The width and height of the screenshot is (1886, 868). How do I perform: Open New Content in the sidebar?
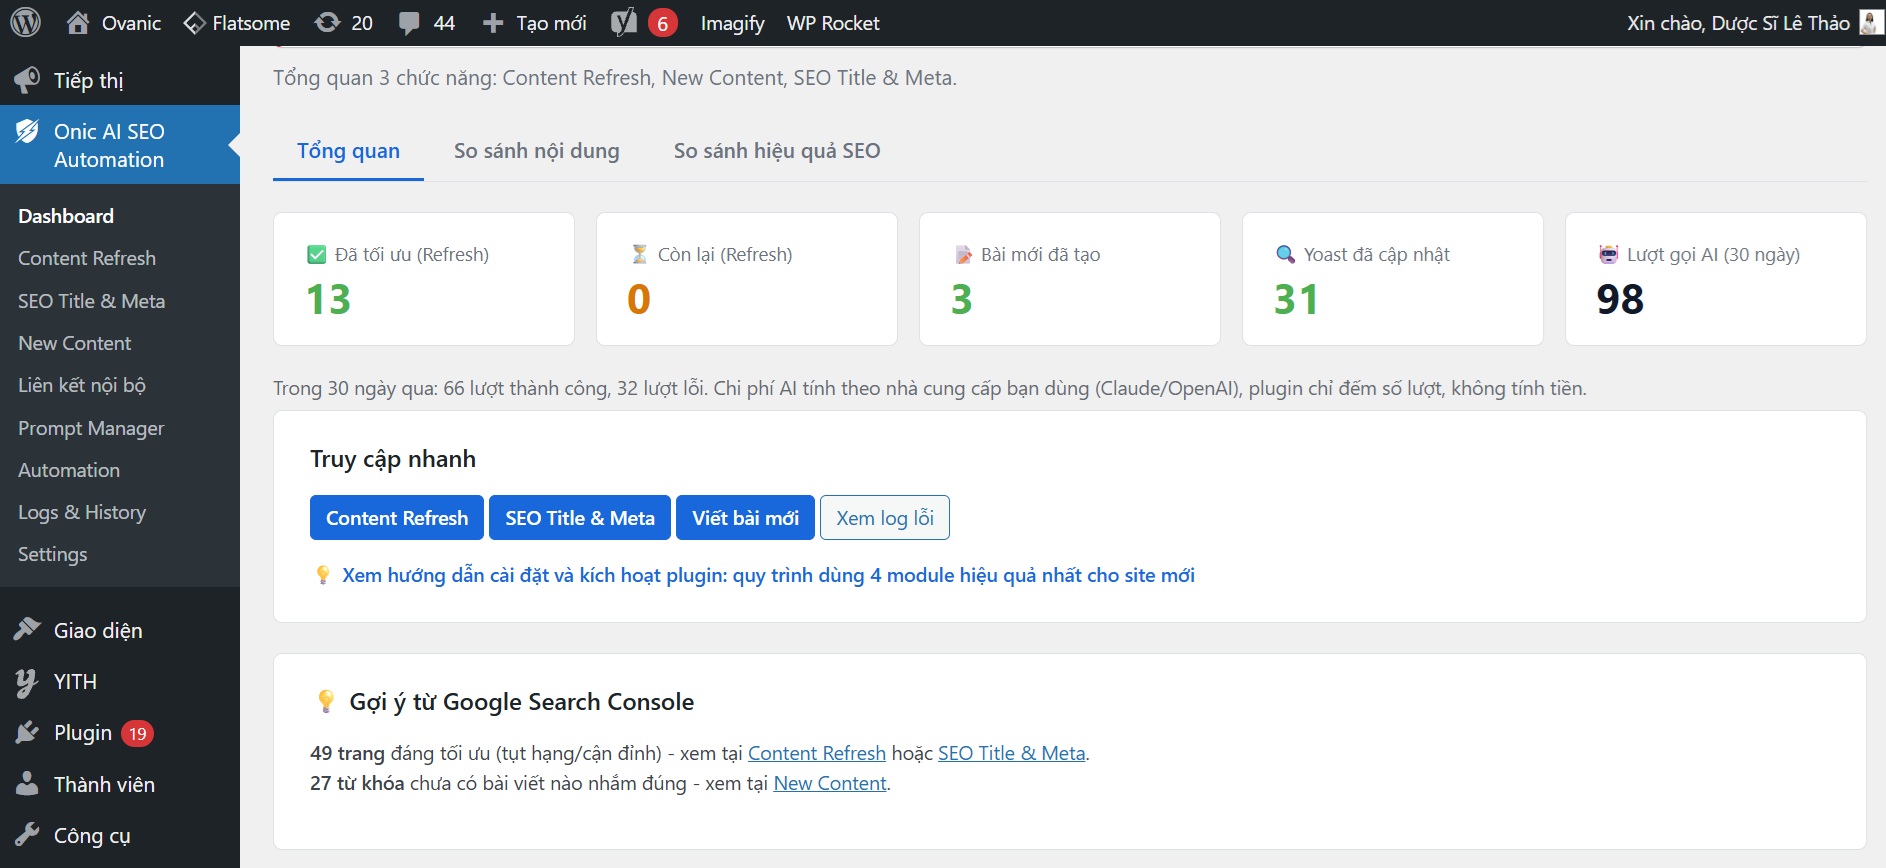point(75,343)
